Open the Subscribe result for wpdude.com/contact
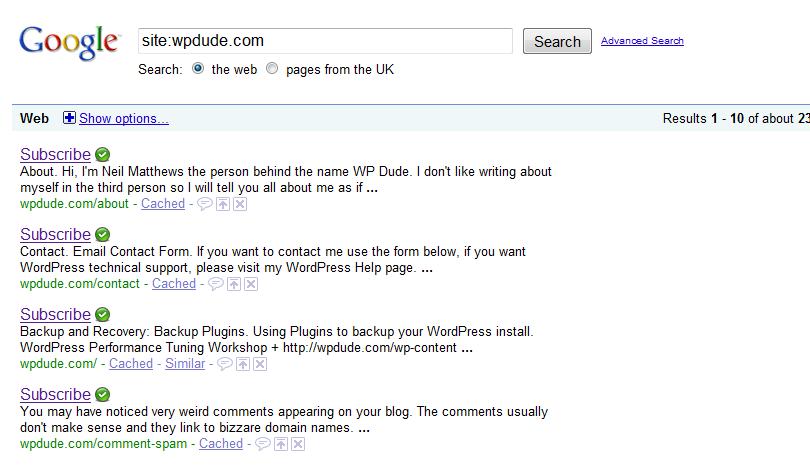Screen dimensions: 810x465 (x=55, y=235)
